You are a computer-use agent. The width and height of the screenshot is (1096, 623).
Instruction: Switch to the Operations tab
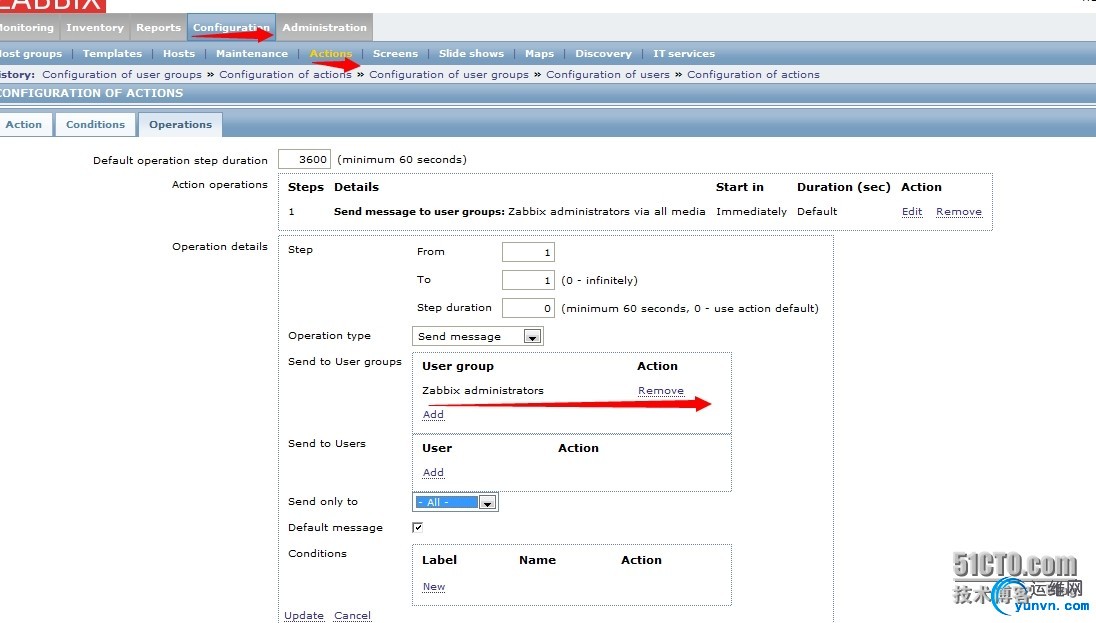[x=180, y=124]
